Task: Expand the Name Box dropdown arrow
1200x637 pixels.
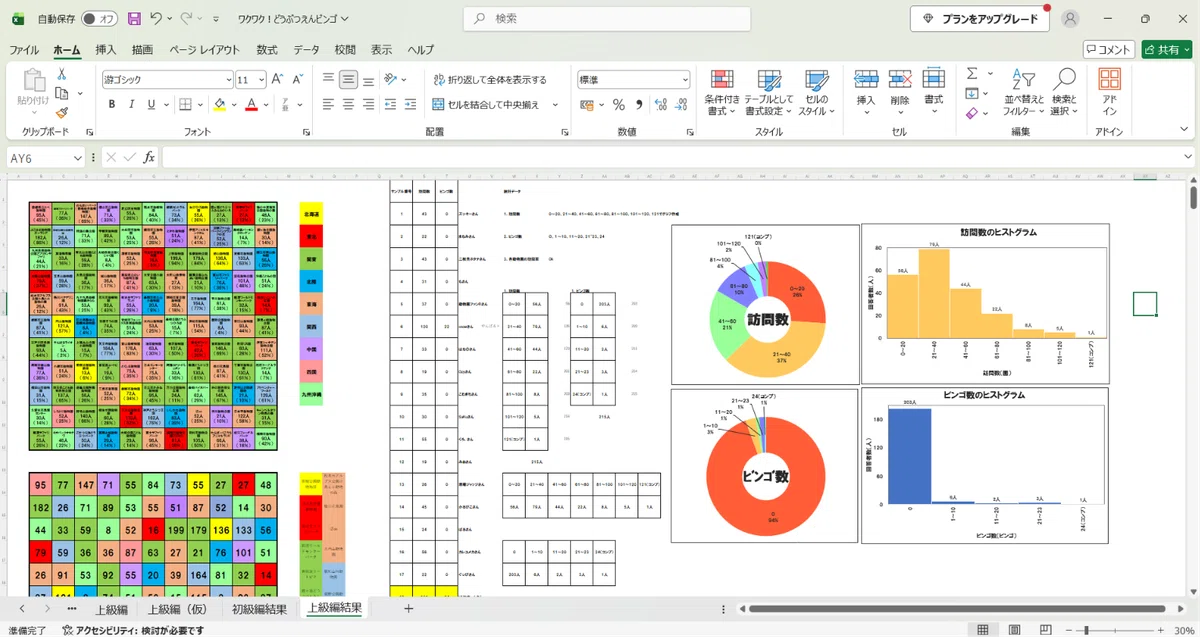Action: tap(78, 157)
